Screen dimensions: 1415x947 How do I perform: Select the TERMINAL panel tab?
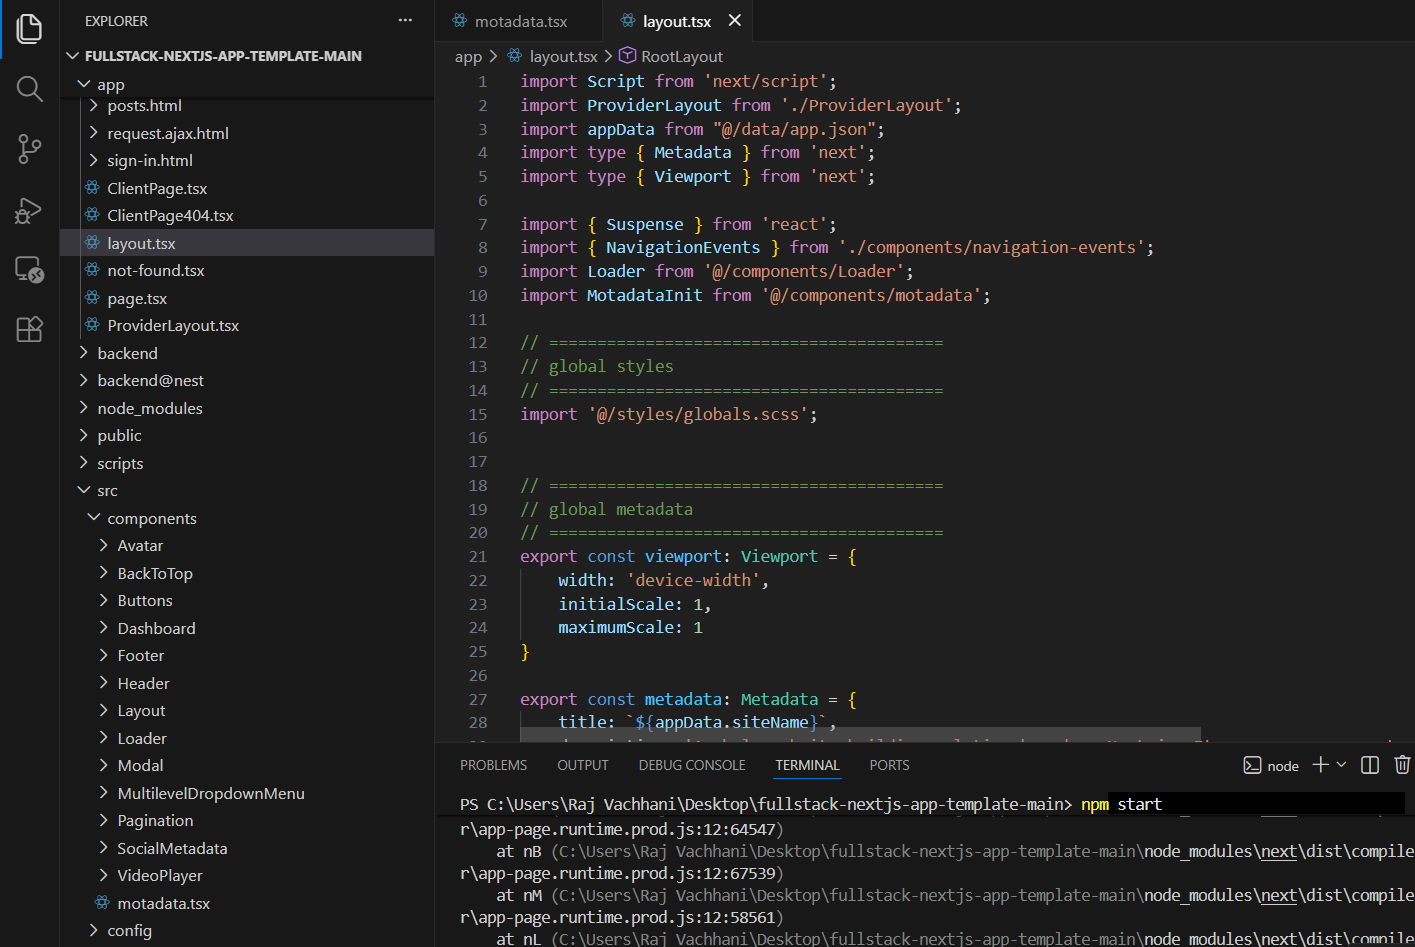(x=807, y=765)
